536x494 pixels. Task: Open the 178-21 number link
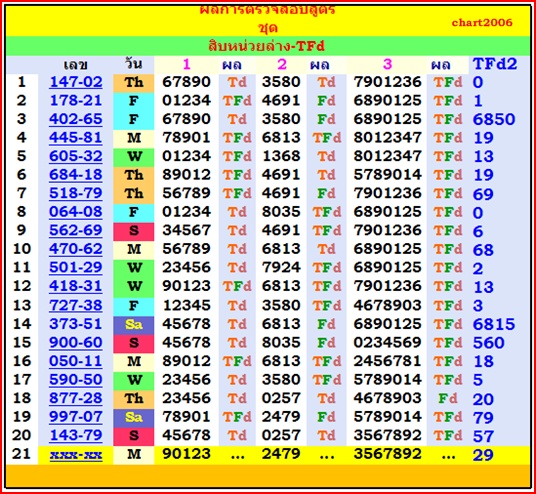pyautogui.click(x=76, y=101)
